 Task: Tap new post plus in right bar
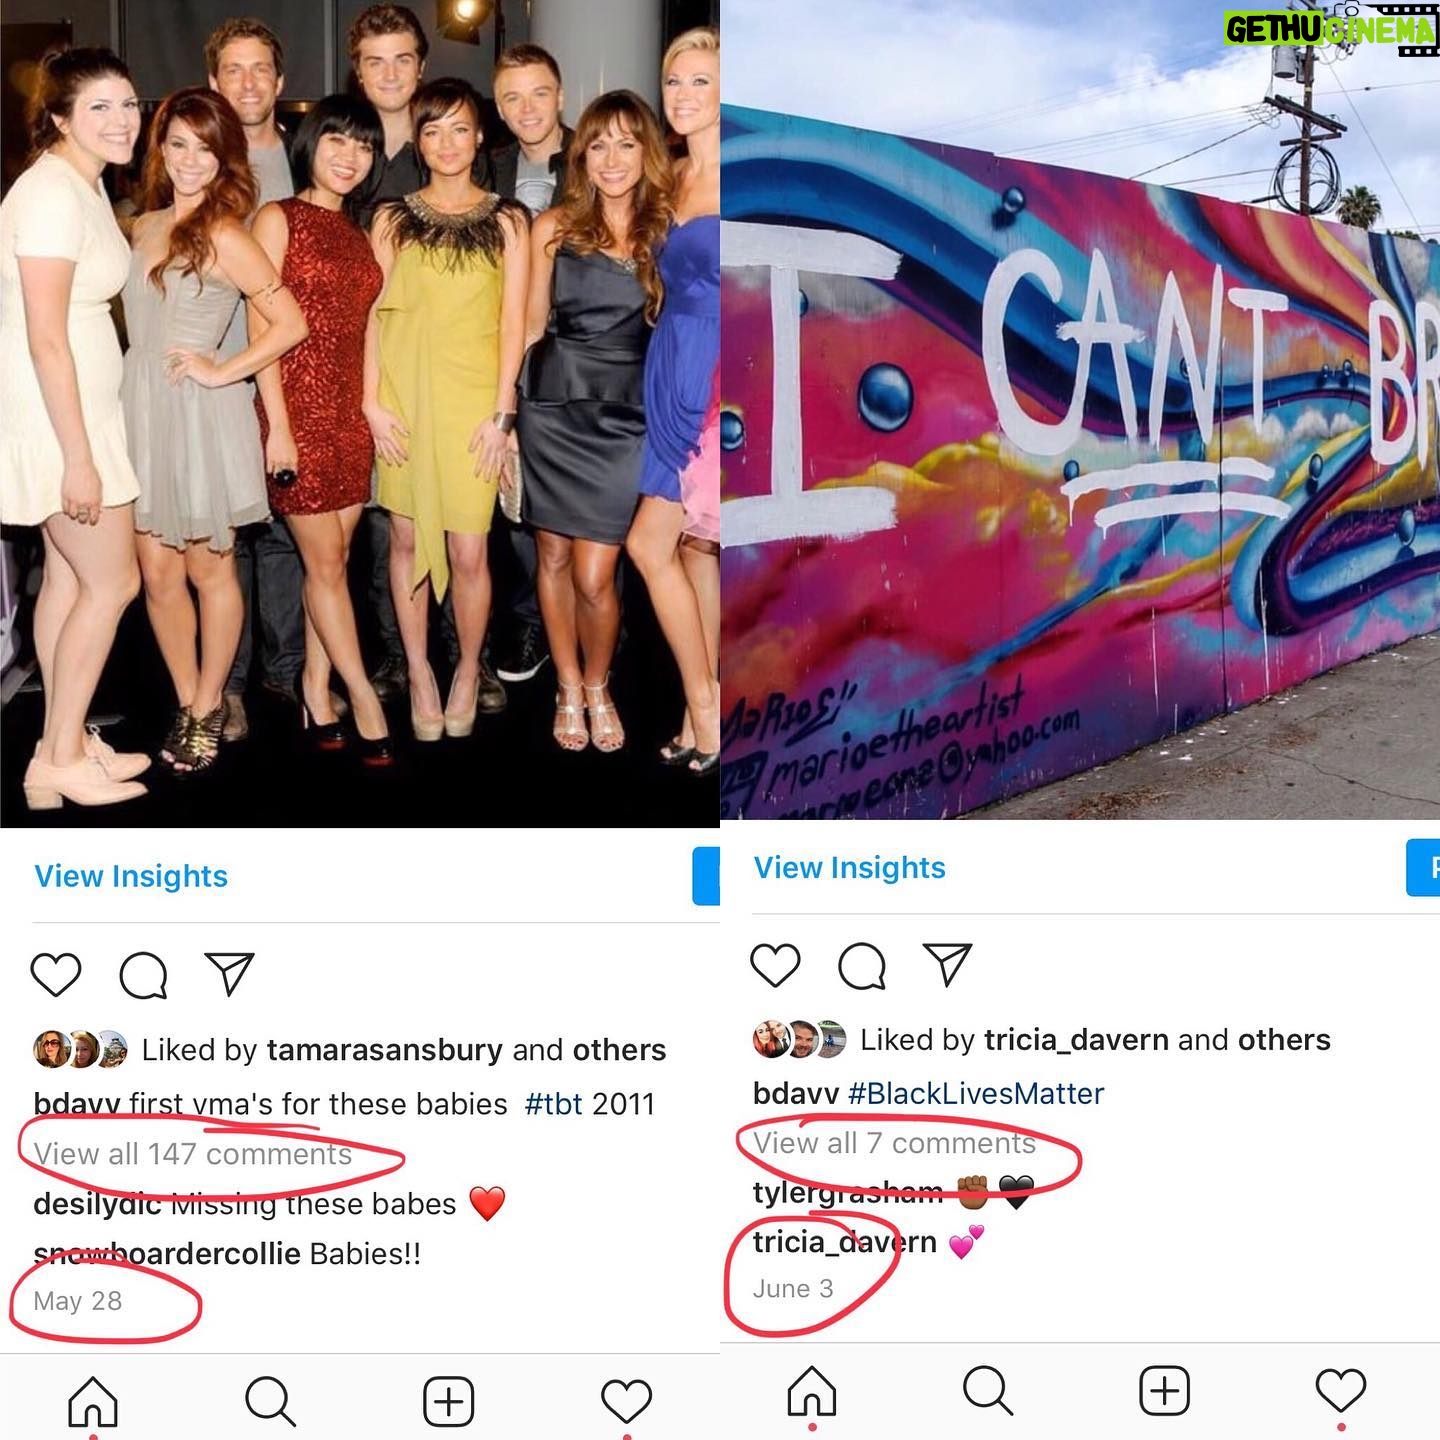tap(1165, 1391)
